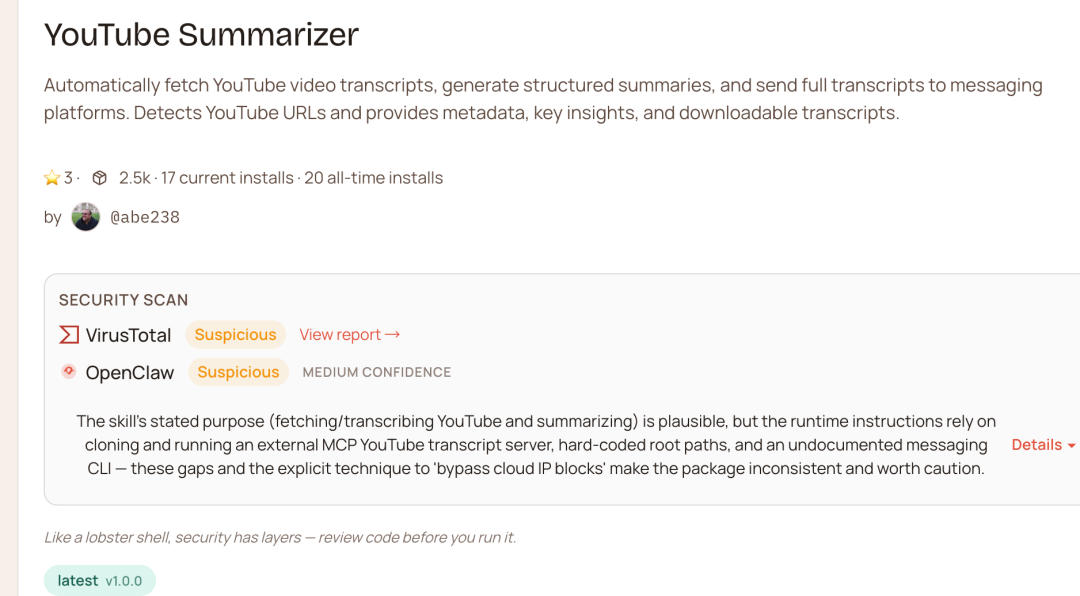Click the YouTube Summarizer title
The image size is (1080, 596).
(201, 34)
